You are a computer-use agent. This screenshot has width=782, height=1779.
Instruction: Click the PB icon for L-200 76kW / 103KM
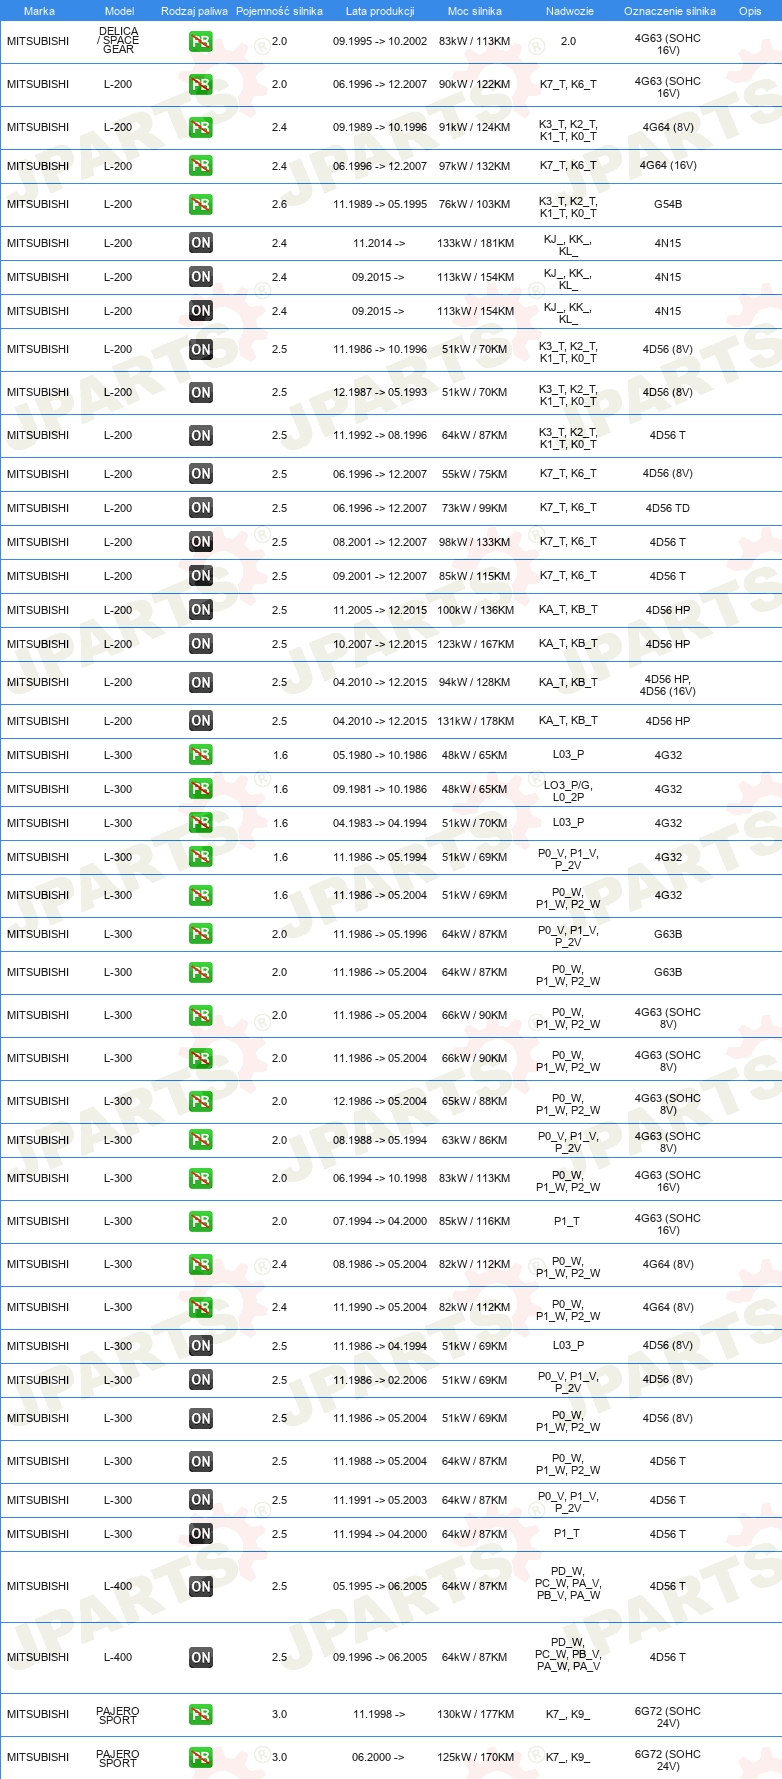[x=201, y=204]
